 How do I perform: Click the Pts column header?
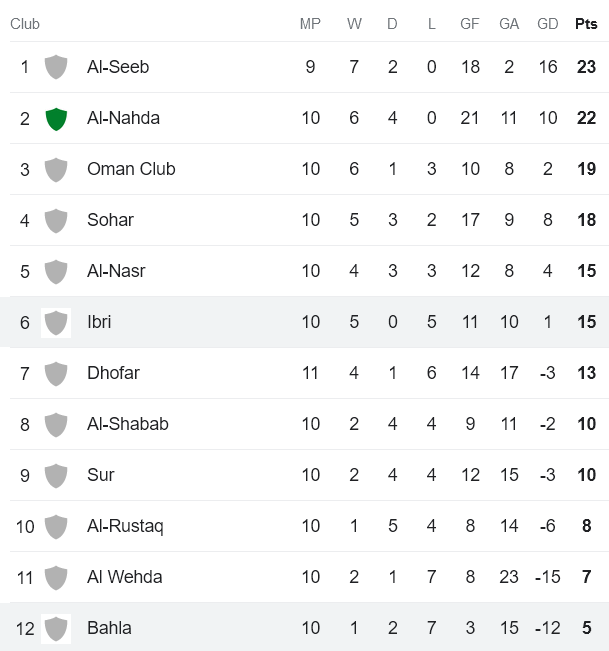click(x=586, y=24)
